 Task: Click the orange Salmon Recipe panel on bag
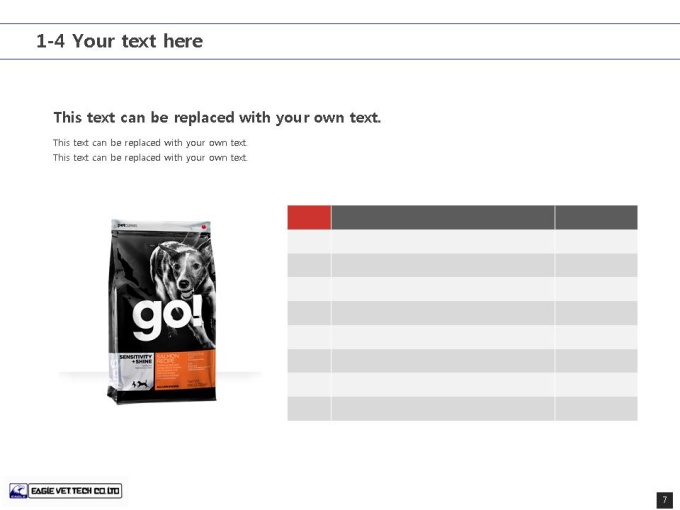[185, 370]
